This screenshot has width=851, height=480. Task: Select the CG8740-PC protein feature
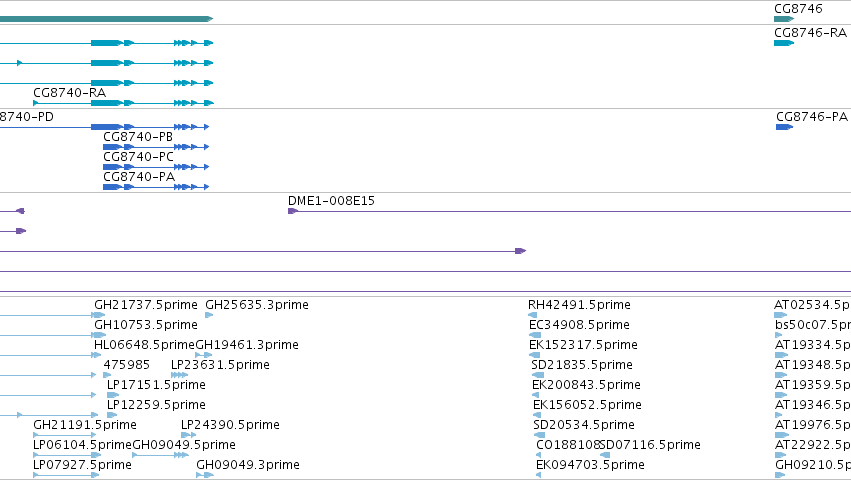(156, 167)
